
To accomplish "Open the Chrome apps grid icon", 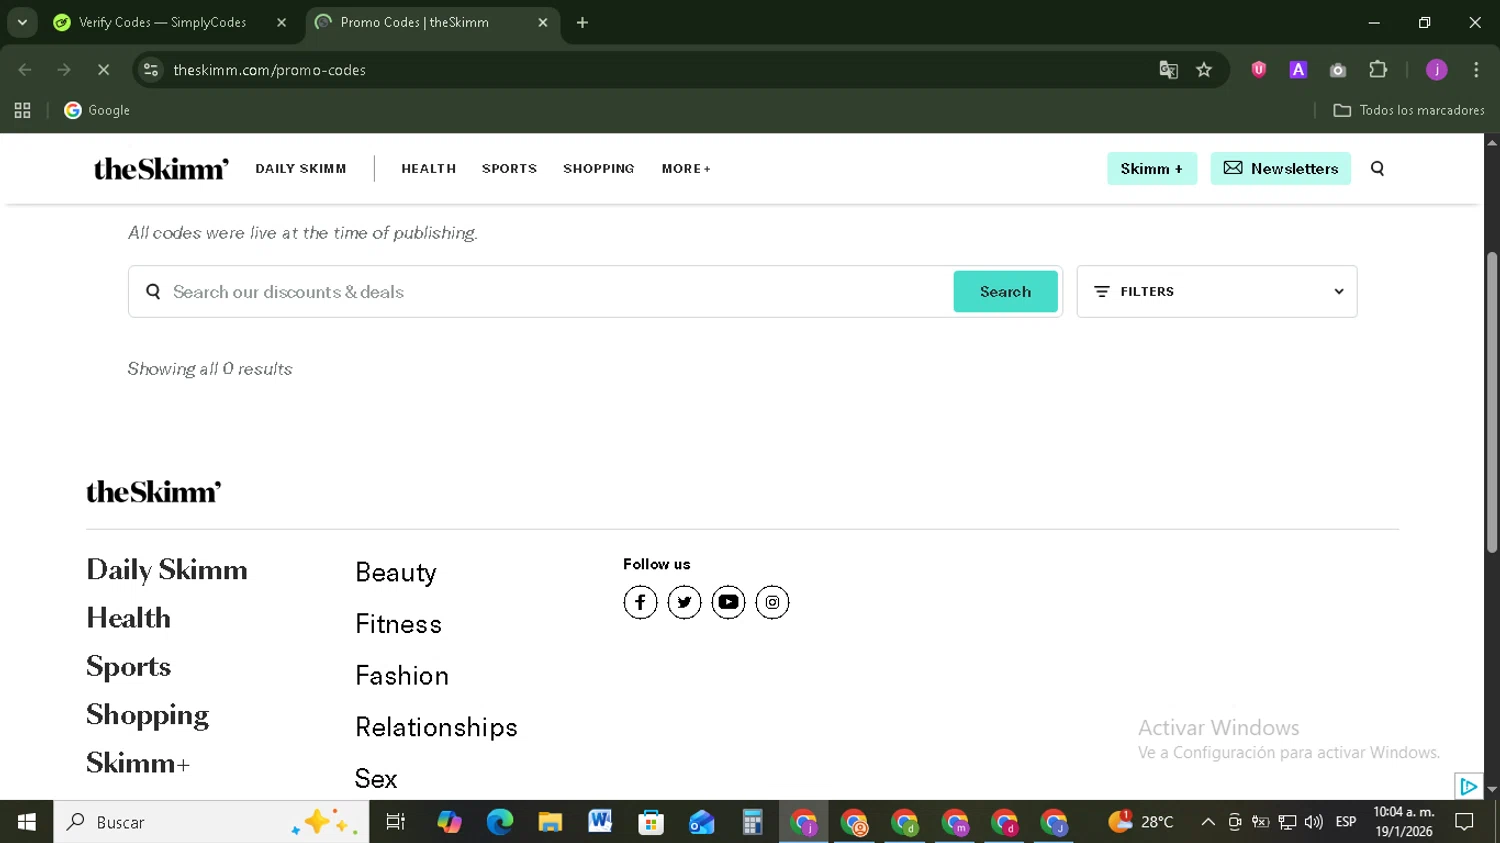I will tap(22, 110).
